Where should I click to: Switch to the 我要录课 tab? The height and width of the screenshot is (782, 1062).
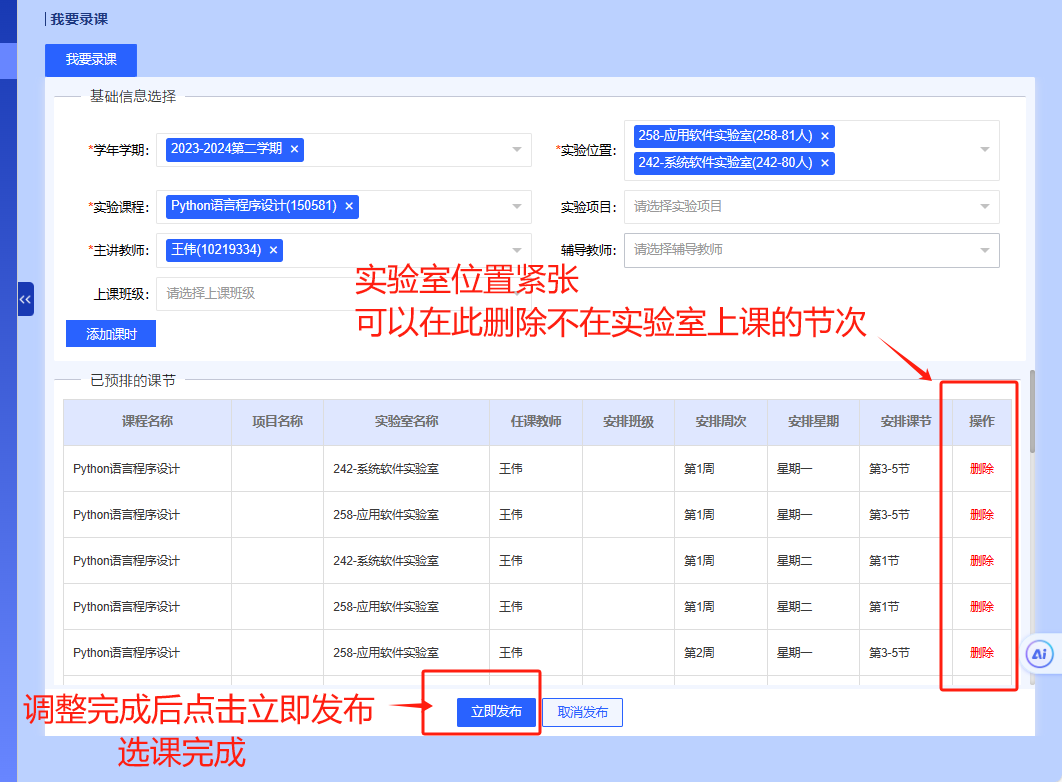(x=91, y=60)
